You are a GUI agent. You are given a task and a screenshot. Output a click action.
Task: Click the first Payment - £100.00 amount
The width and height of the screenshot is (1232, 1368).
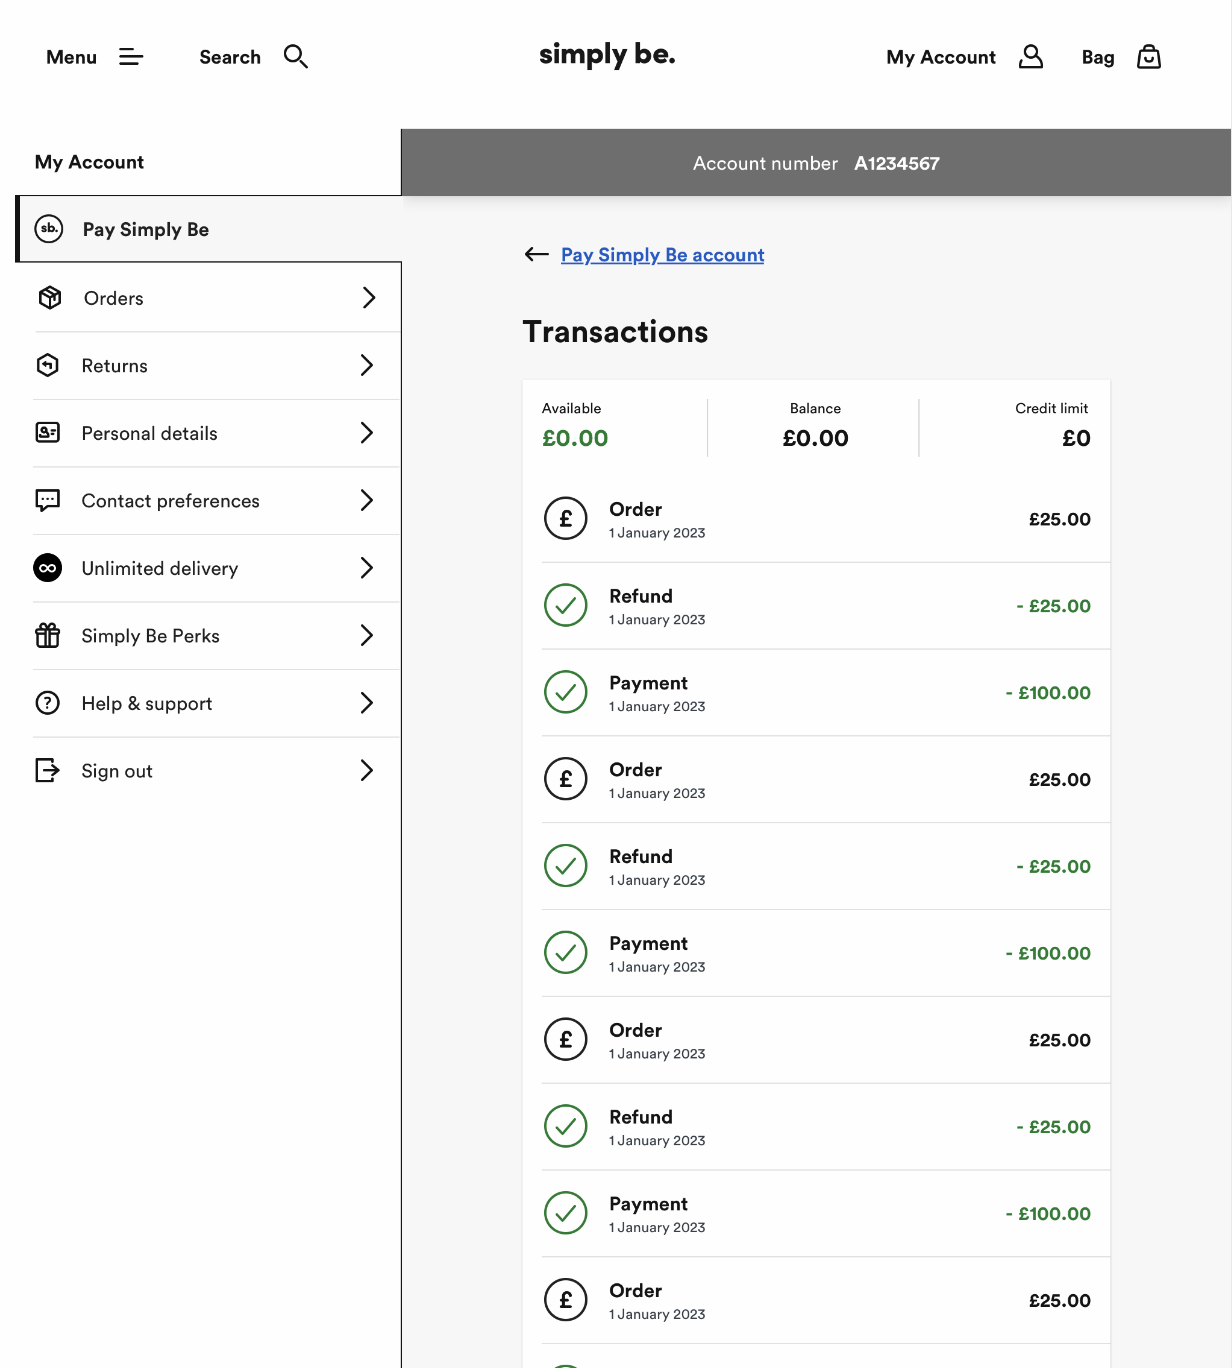[1048, 693]
